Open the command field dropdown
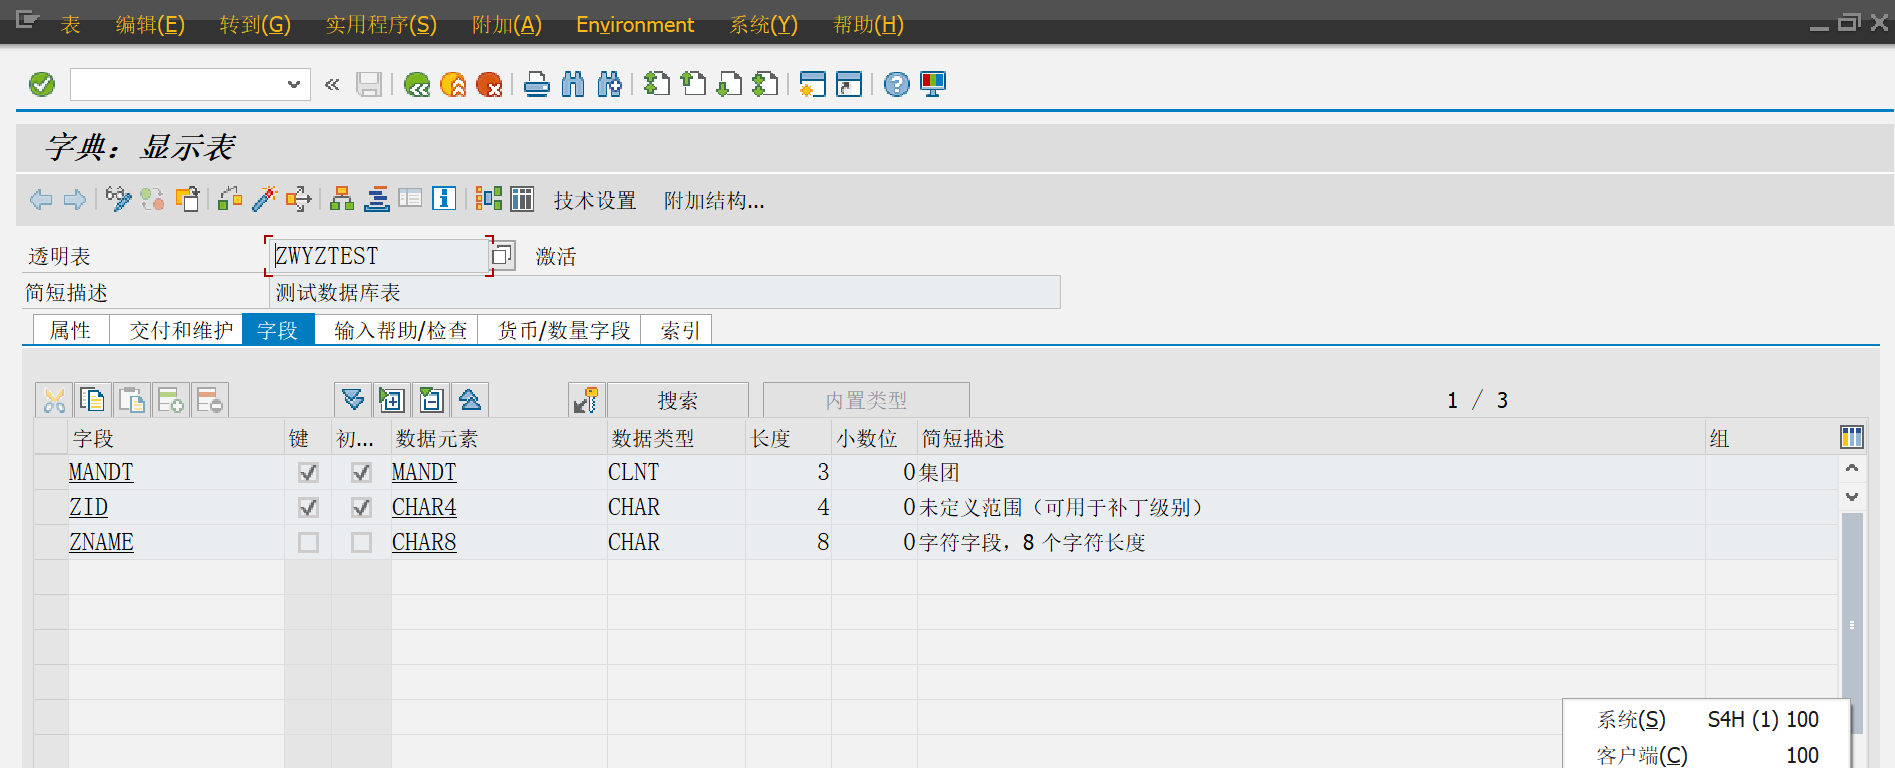 pos(293,85)
